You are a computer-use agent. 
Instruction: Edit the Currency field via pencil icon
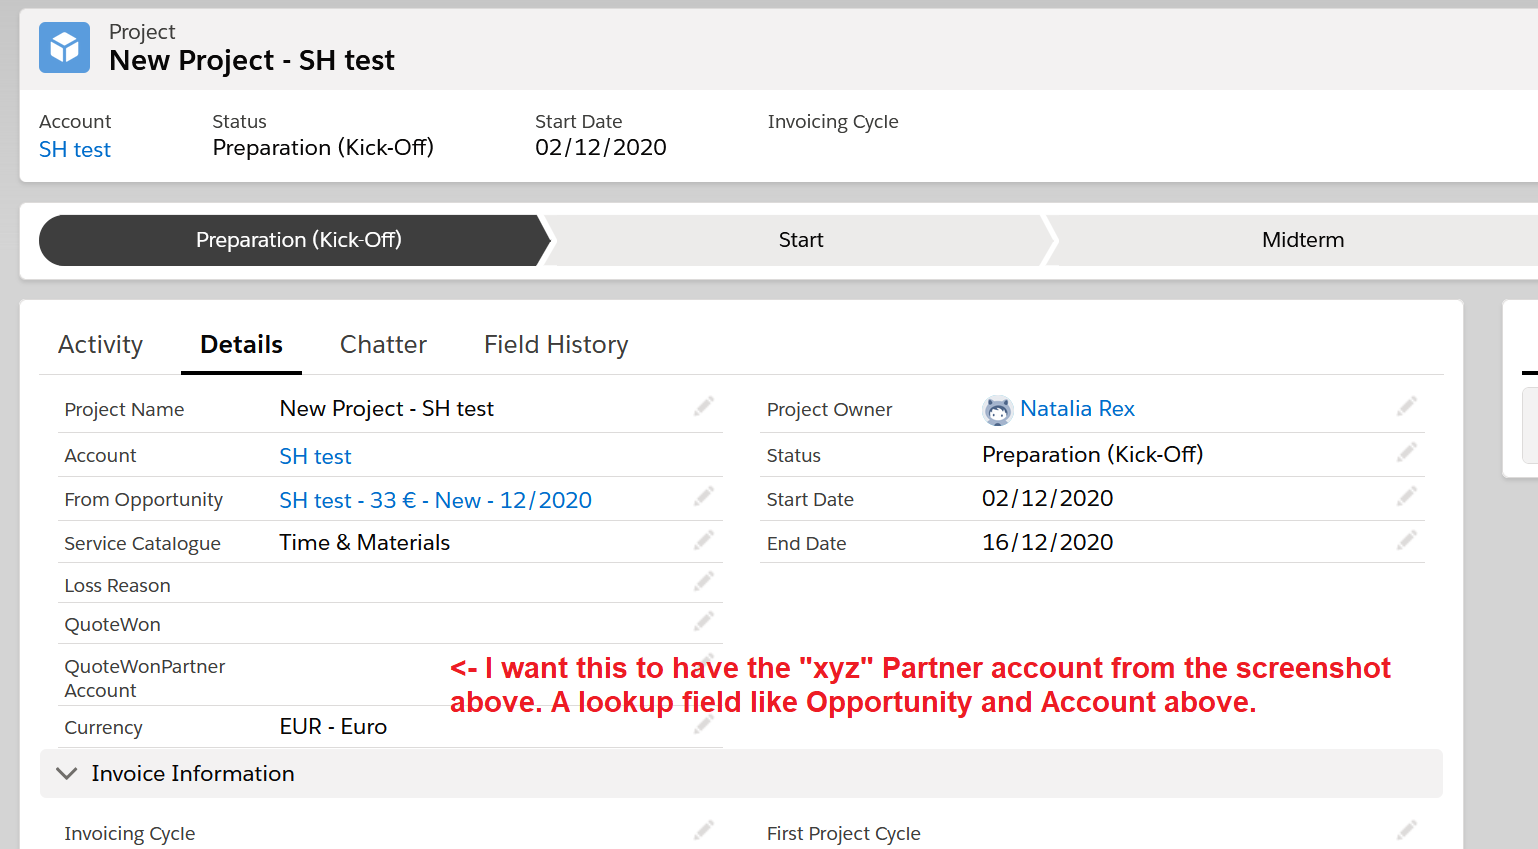tap(704, 724)
